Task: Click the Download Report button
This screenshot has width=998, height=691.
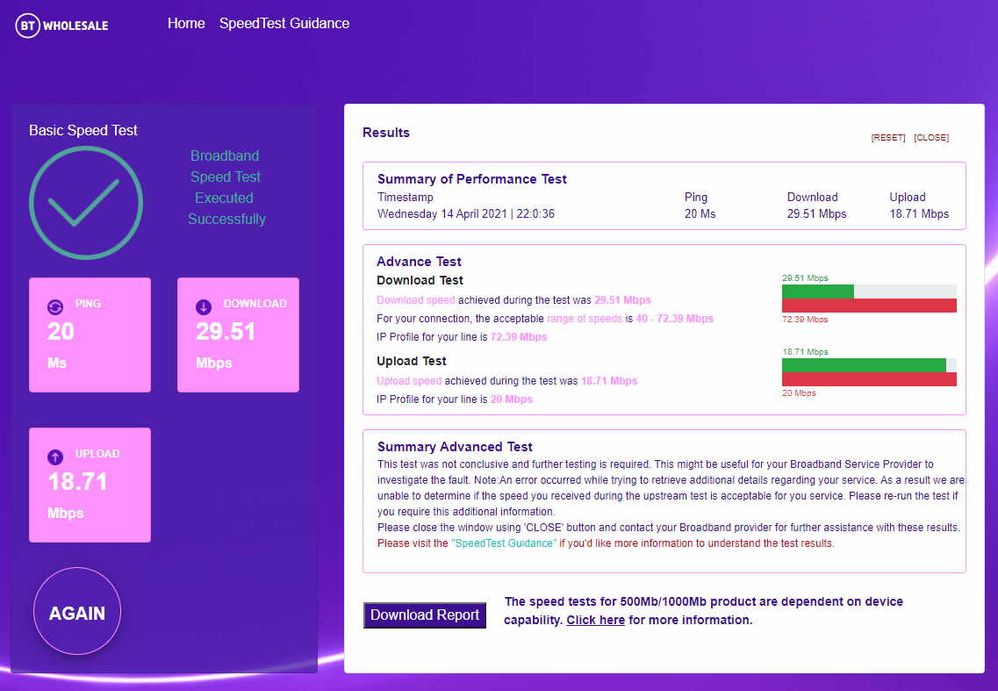Action: pyautogui.click(x=425, y=615)
